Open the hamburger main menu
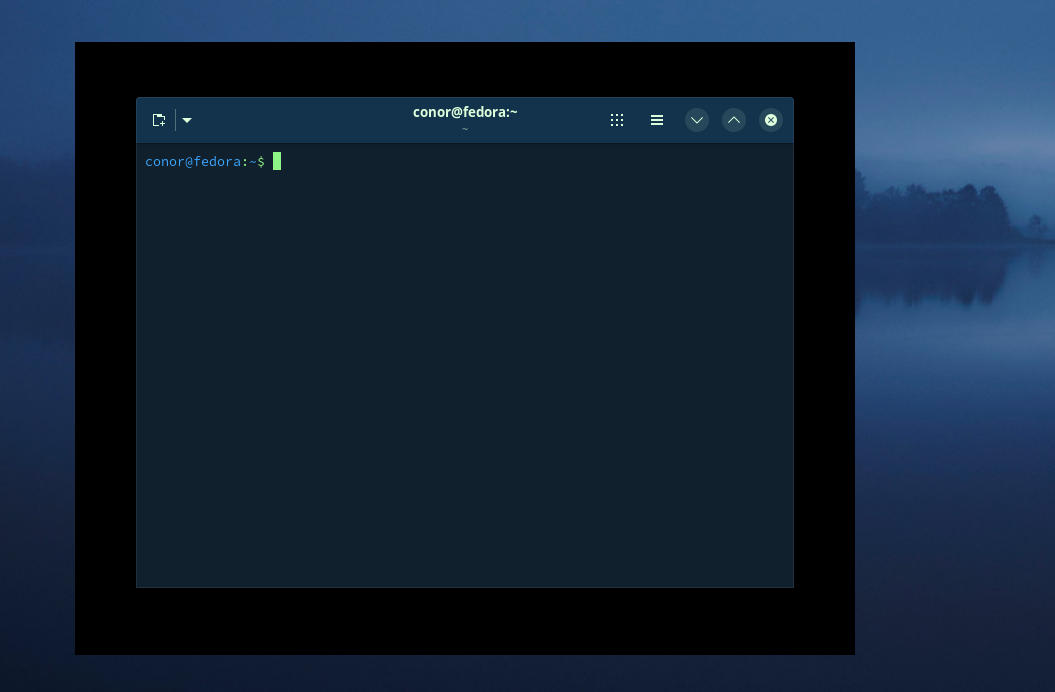Screen dimensions: 1055x692 click(x=657, y=120)
